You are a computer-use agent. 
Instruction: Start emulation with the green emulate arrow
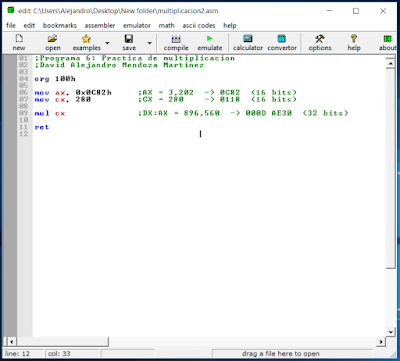(210, 43)
